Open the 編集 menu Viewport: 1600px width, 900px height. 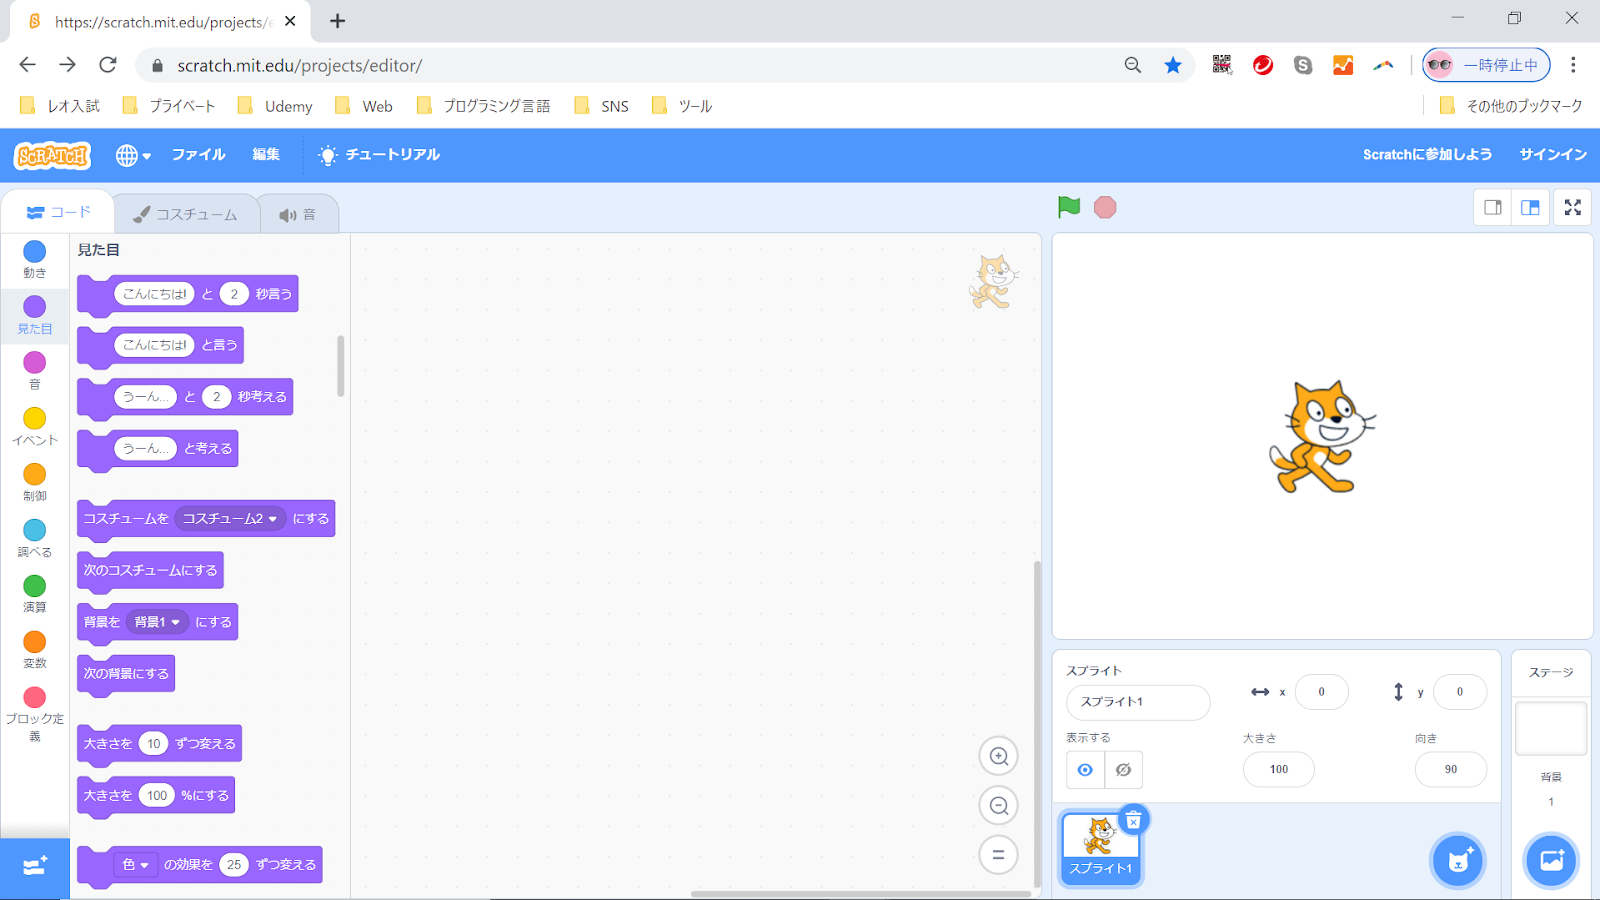click(266, 154)
